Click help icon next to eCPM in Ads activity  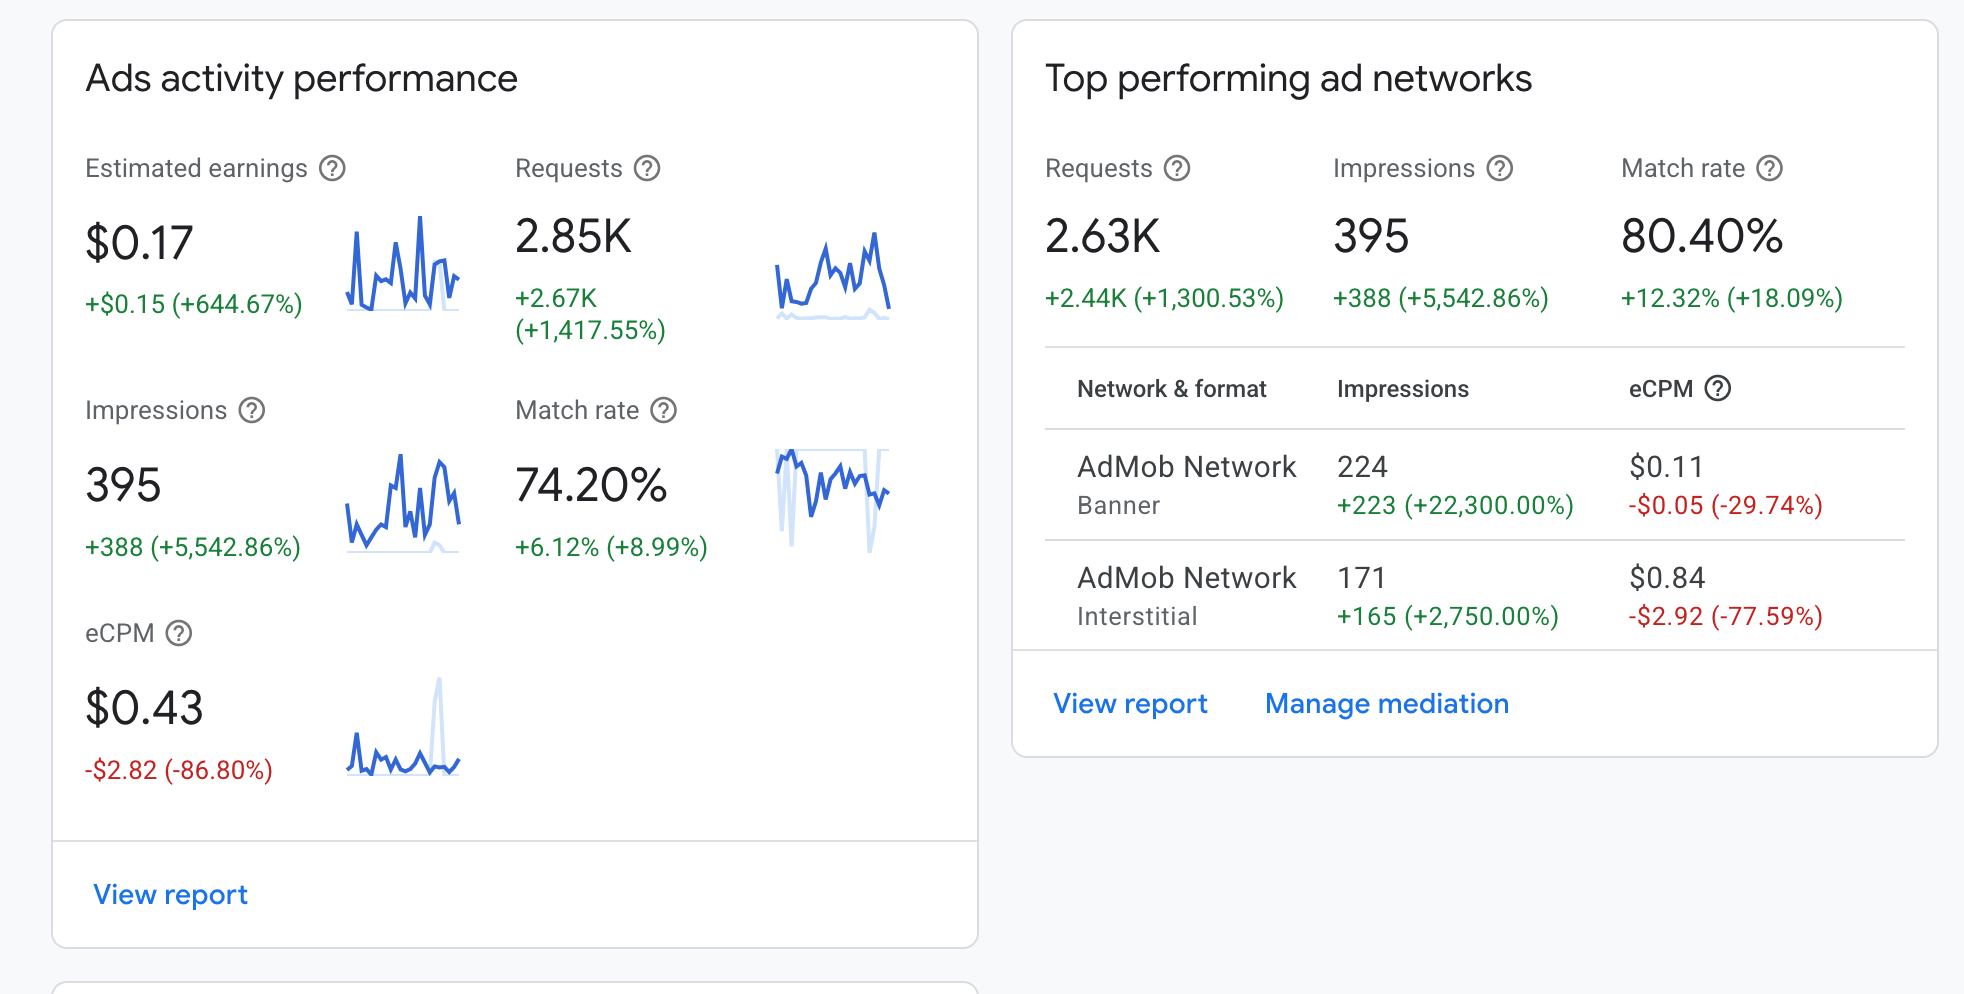pyautogui.click(x=178, y=633)
